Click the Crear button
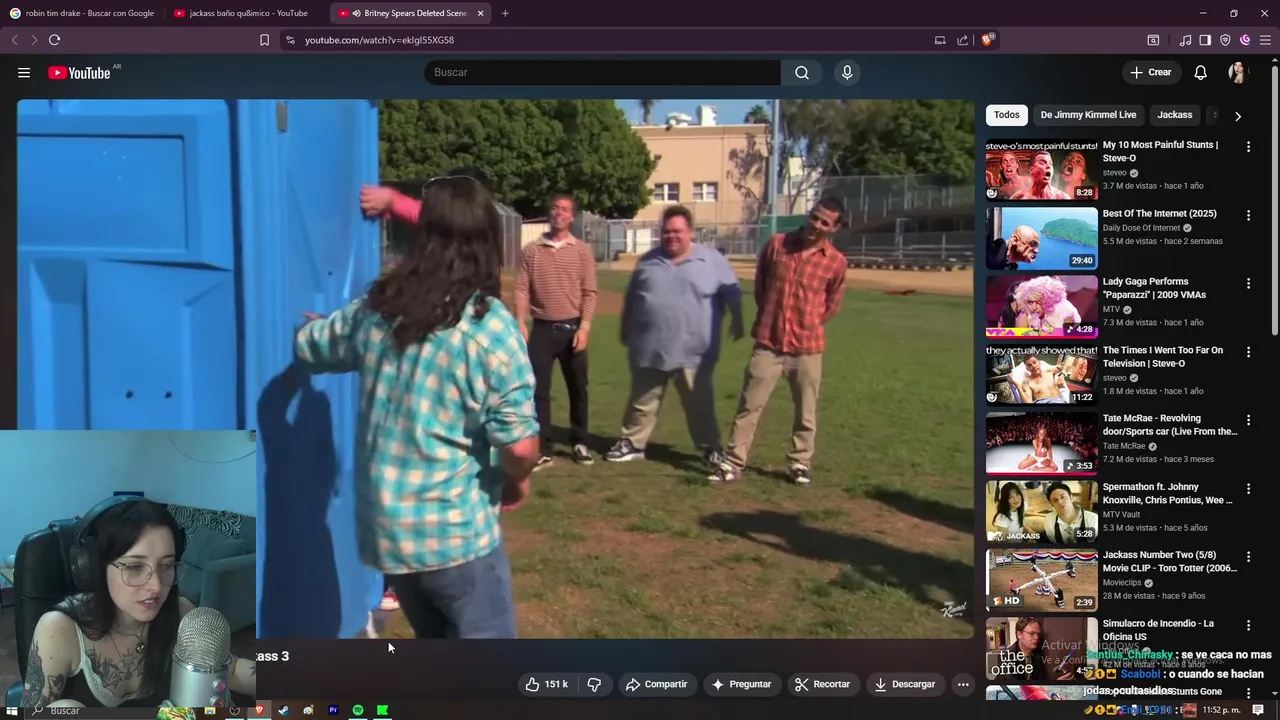1280x720 pixels. tap(1150, 72)
